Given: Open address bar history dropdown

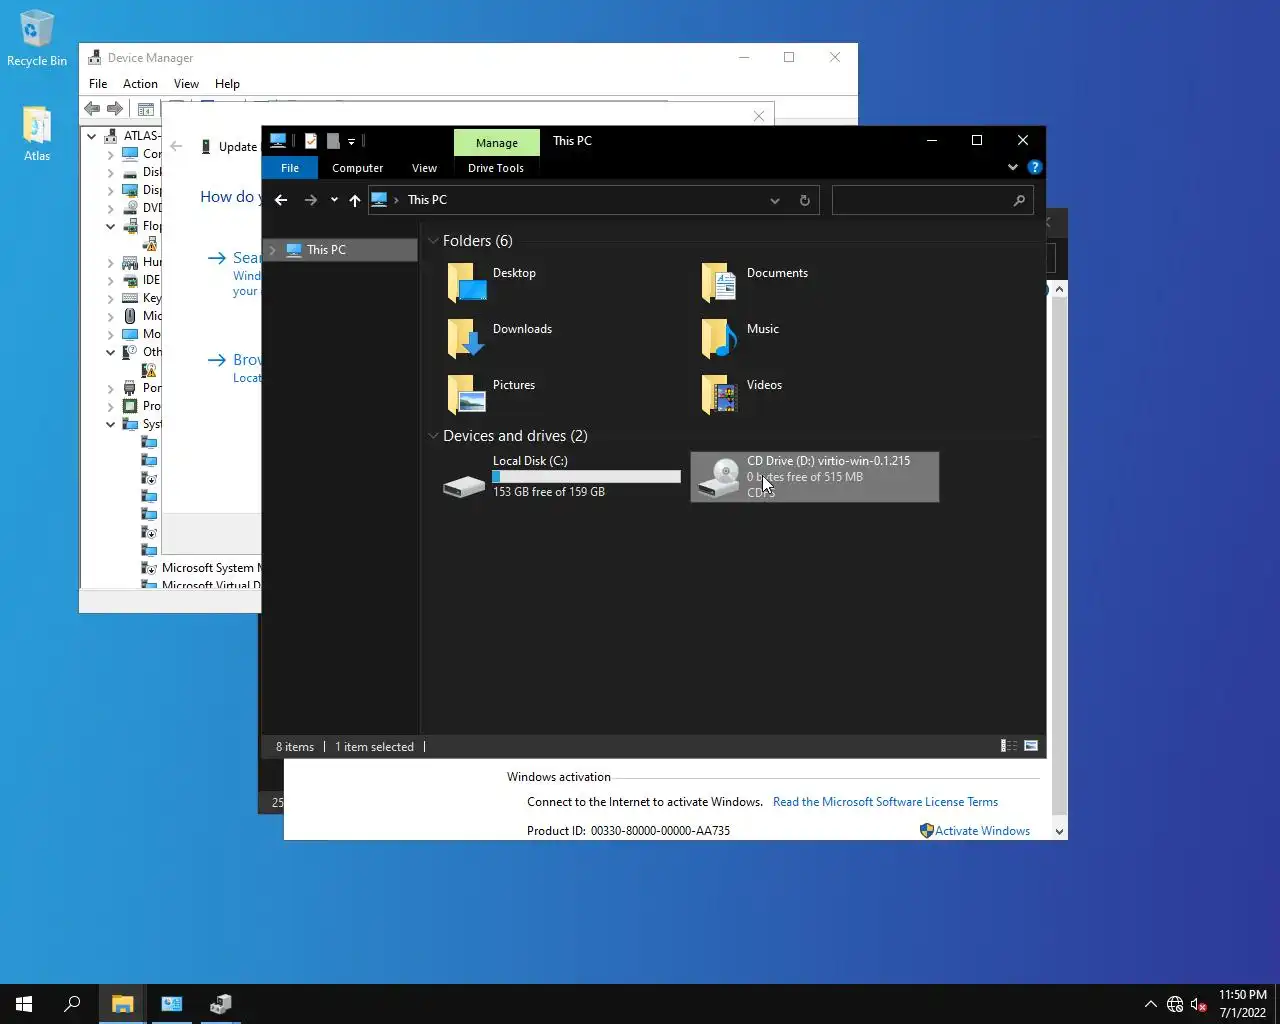Looking at the screenshot, I should click(774, 200).
